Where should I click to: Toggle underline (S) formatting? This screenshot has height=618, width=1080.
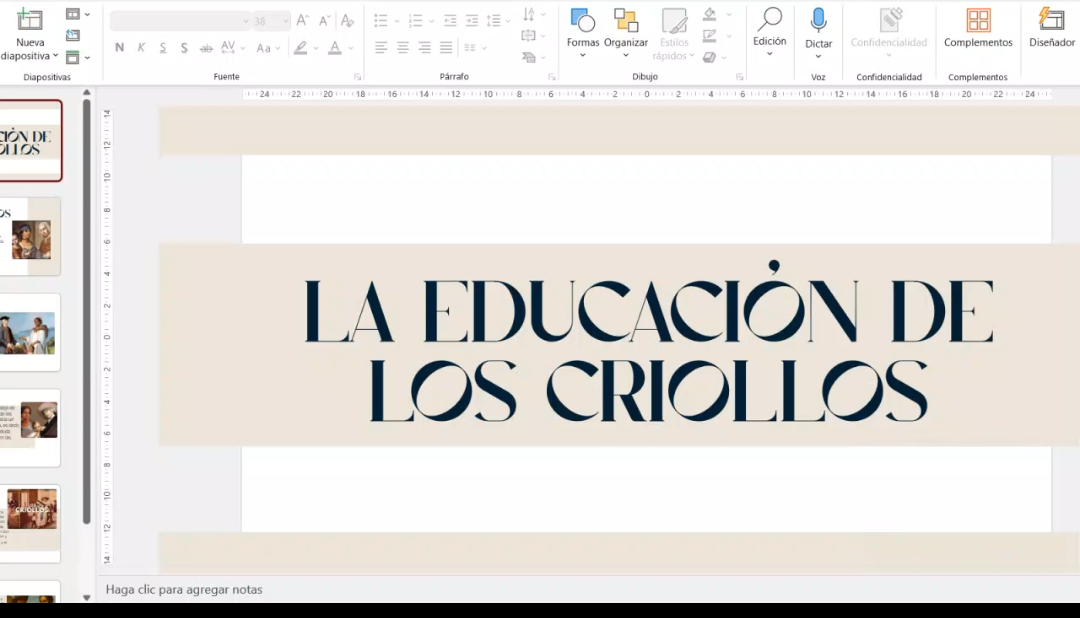pyautogui.click(x=162, y=48)
